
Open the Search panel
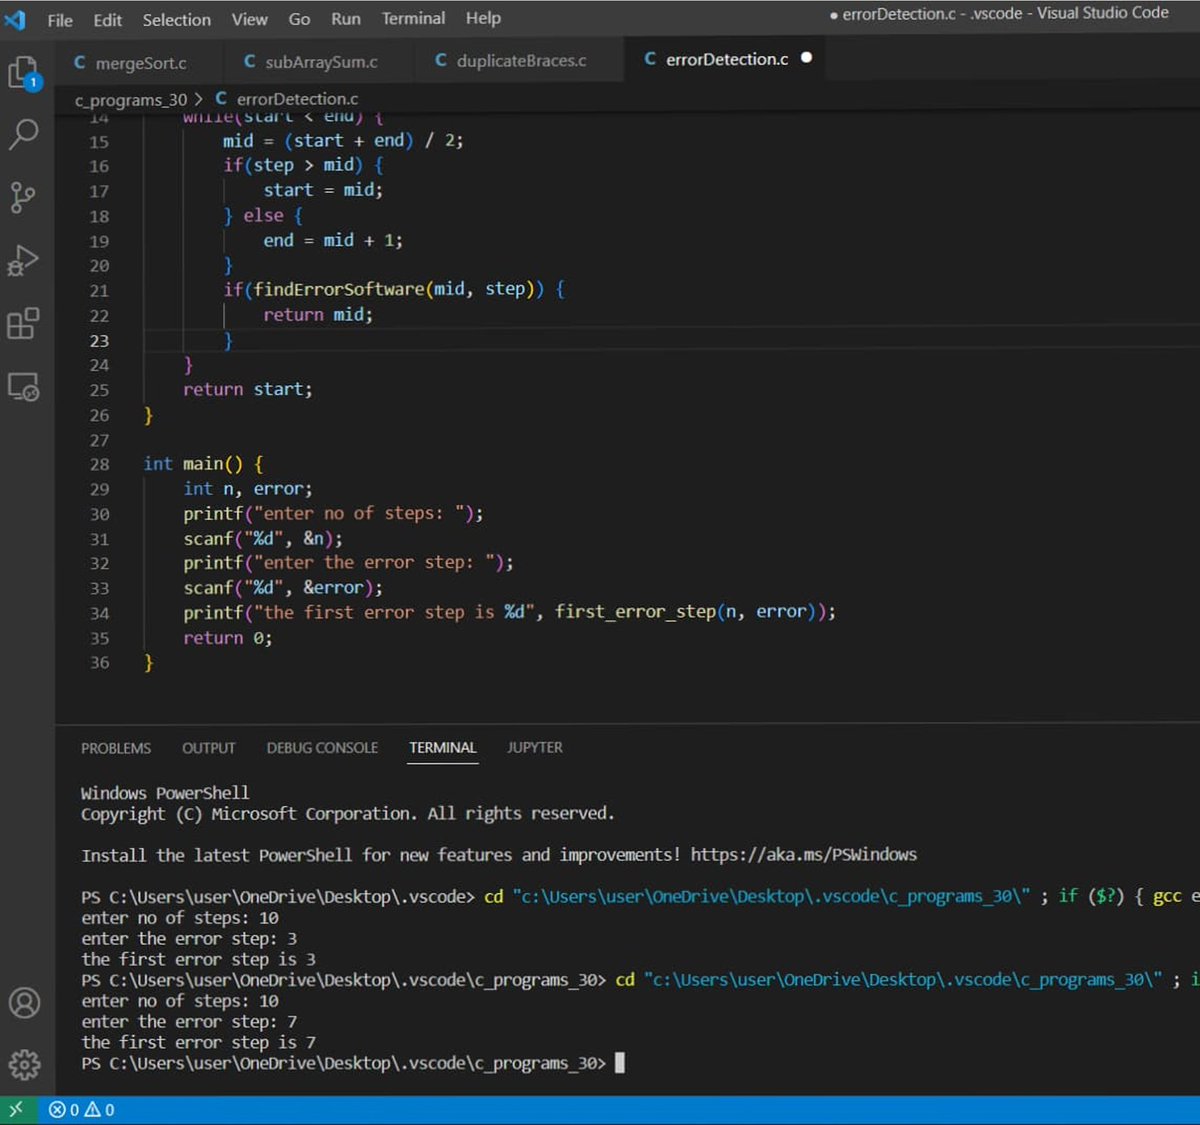[22, 133]
